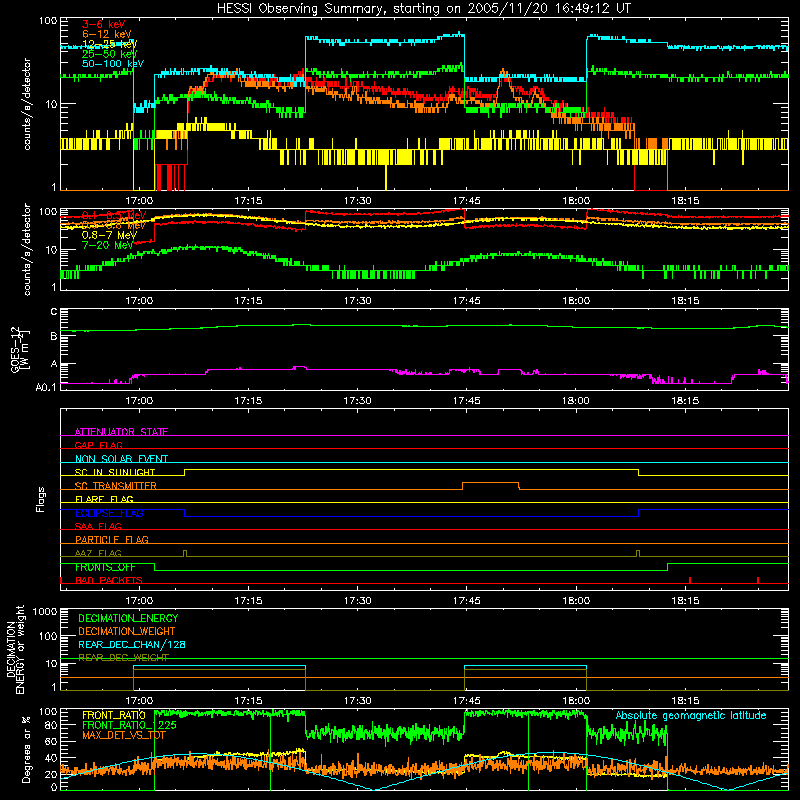Click the HESSI Observing Summary title

click(x=424, y=9)
